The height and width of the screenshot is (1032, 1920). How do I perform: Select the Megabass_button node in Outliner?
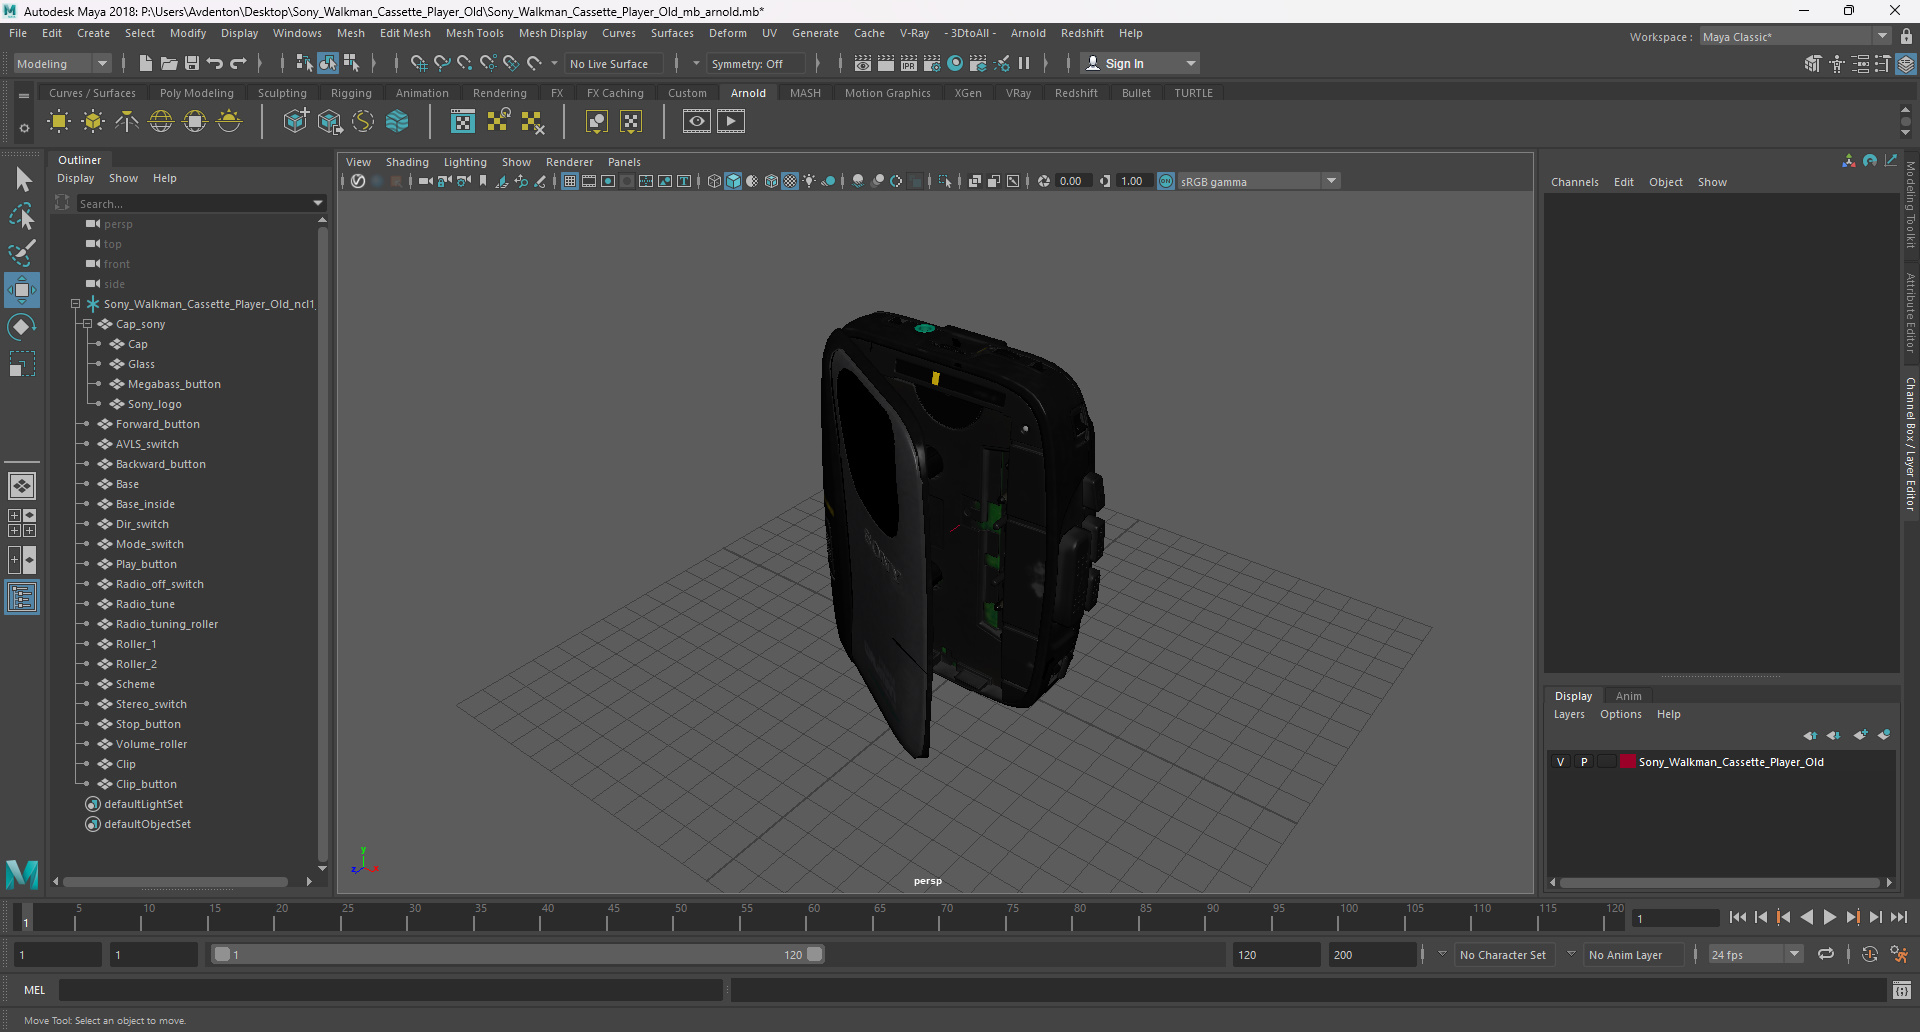(x=174, y=384)
